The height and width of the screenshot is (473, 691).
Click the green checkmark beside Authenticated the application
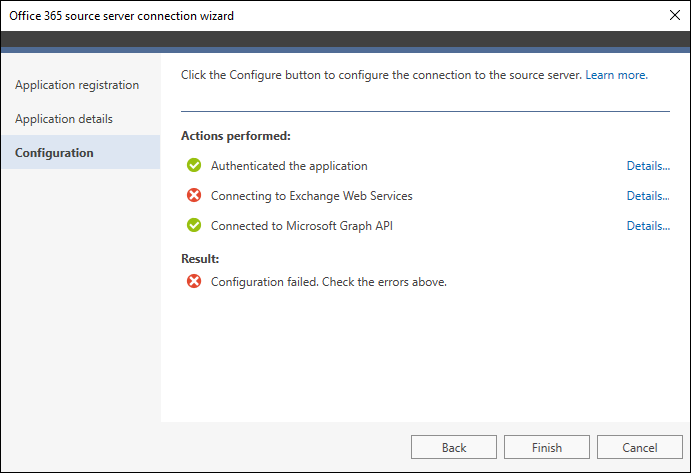pyautogui.click(x=194, y=165)
